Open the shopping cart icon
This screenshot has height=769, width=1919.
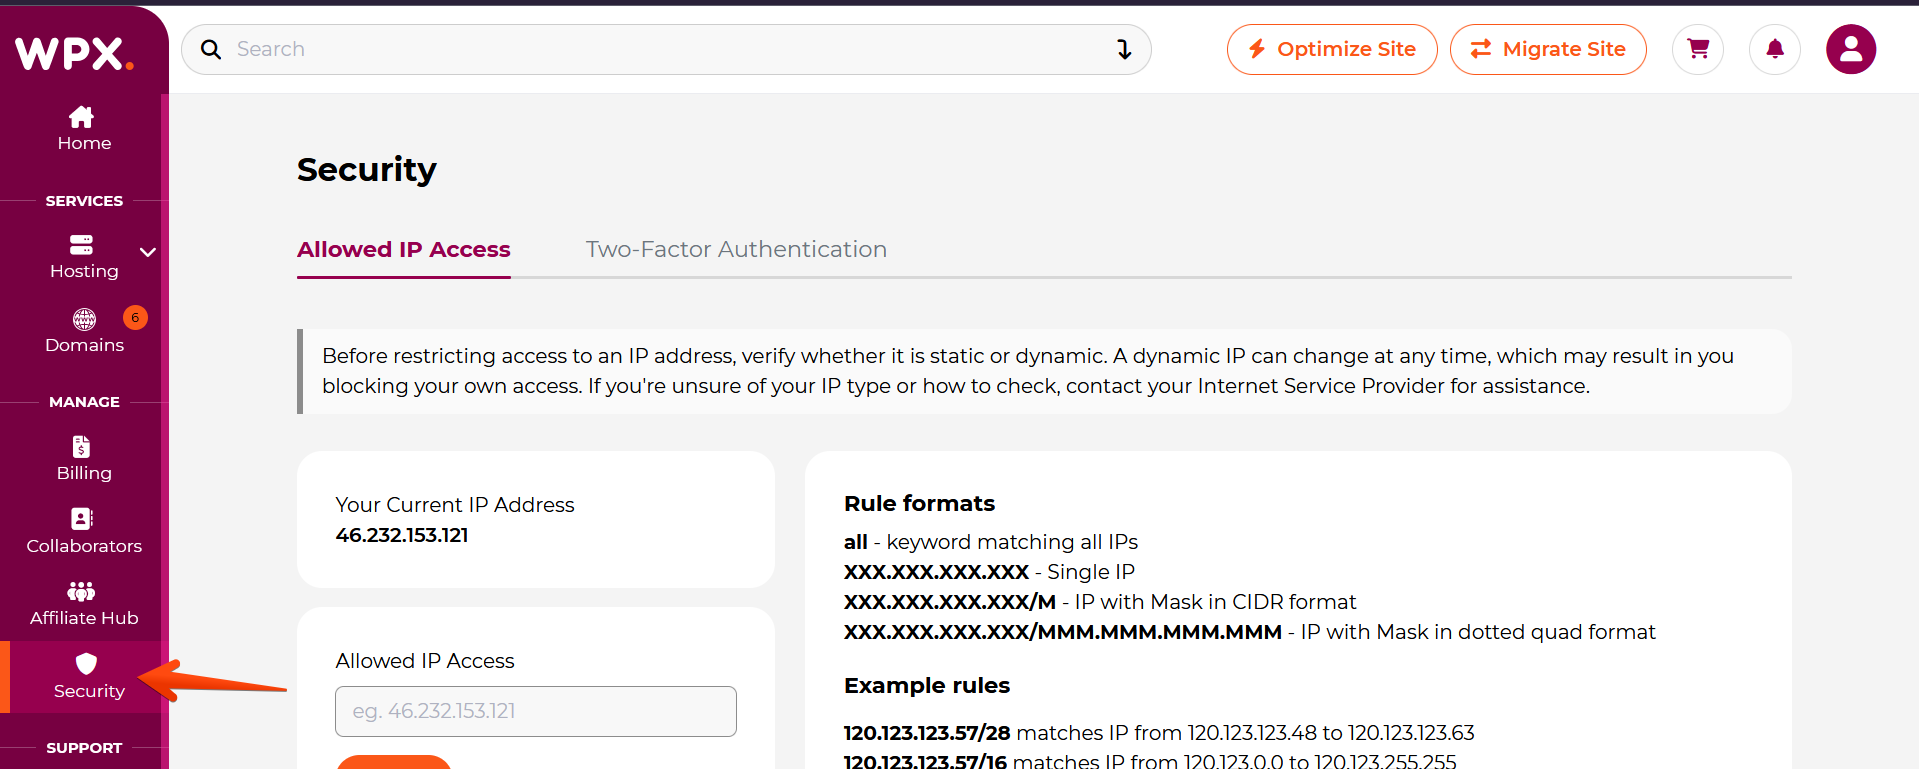coord(1697,49)
